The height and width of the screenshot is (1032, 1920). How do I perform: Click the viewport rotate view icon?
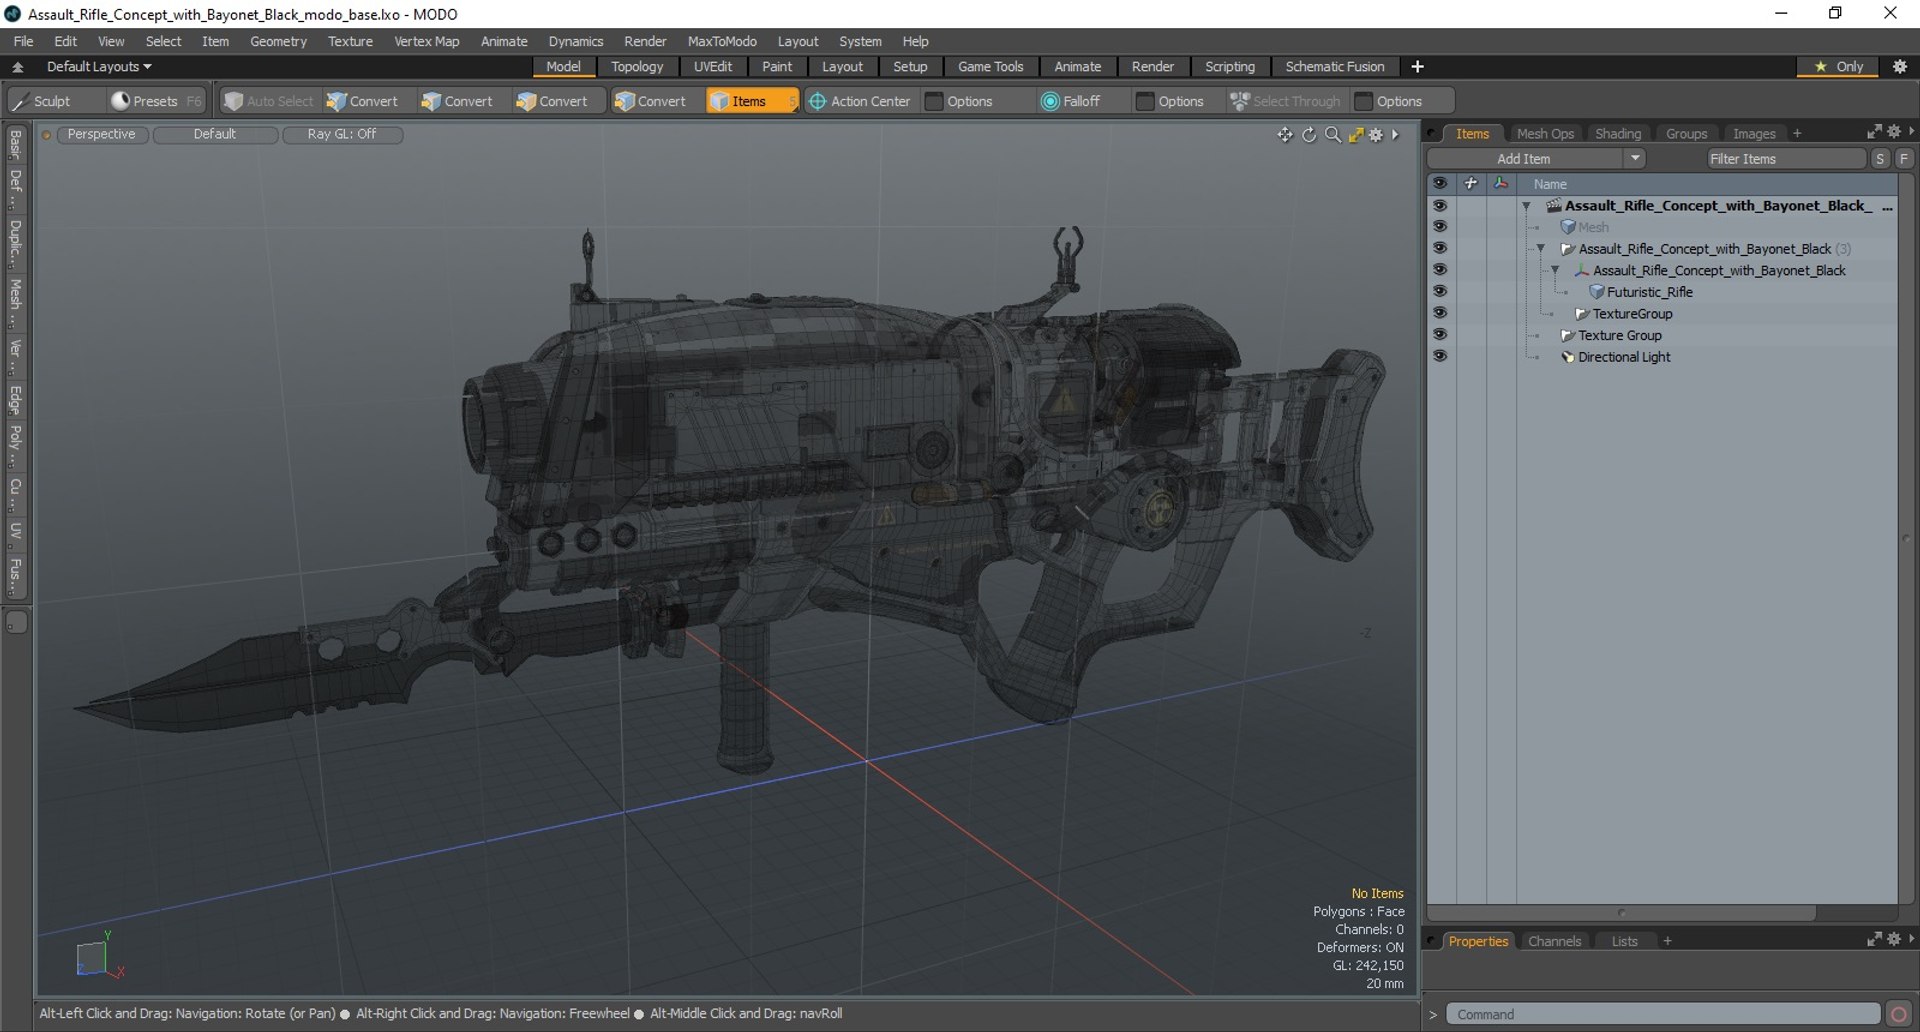[1309, 135]
